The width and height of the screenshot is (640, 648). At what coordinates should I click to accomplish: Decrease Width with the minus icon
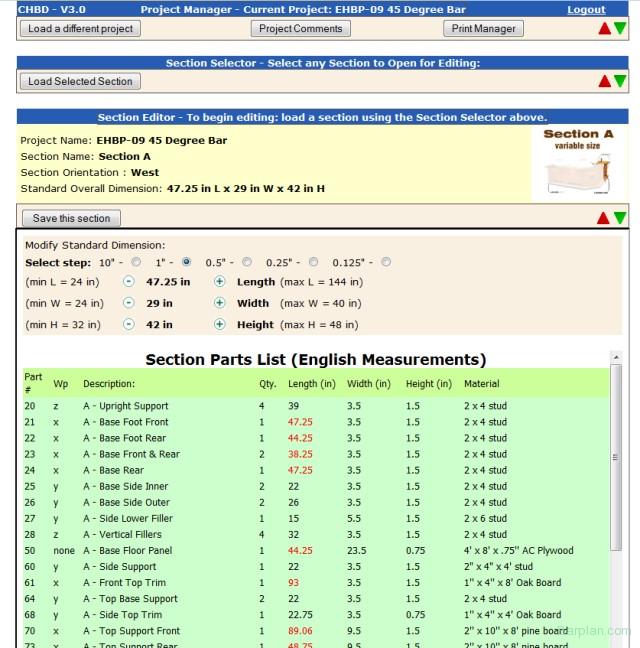tap(129, 303)
